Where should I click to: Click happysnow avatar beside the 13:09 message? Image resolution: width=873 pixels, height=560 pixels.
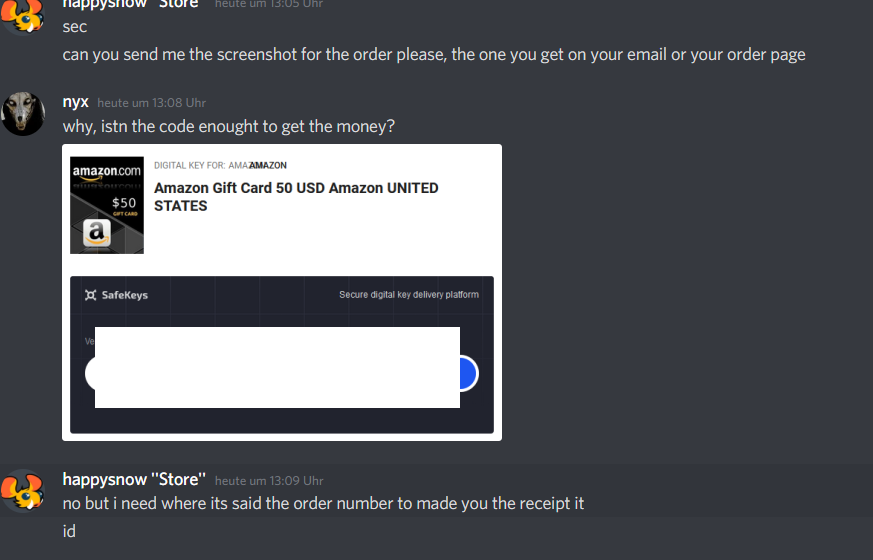(23, 491)
